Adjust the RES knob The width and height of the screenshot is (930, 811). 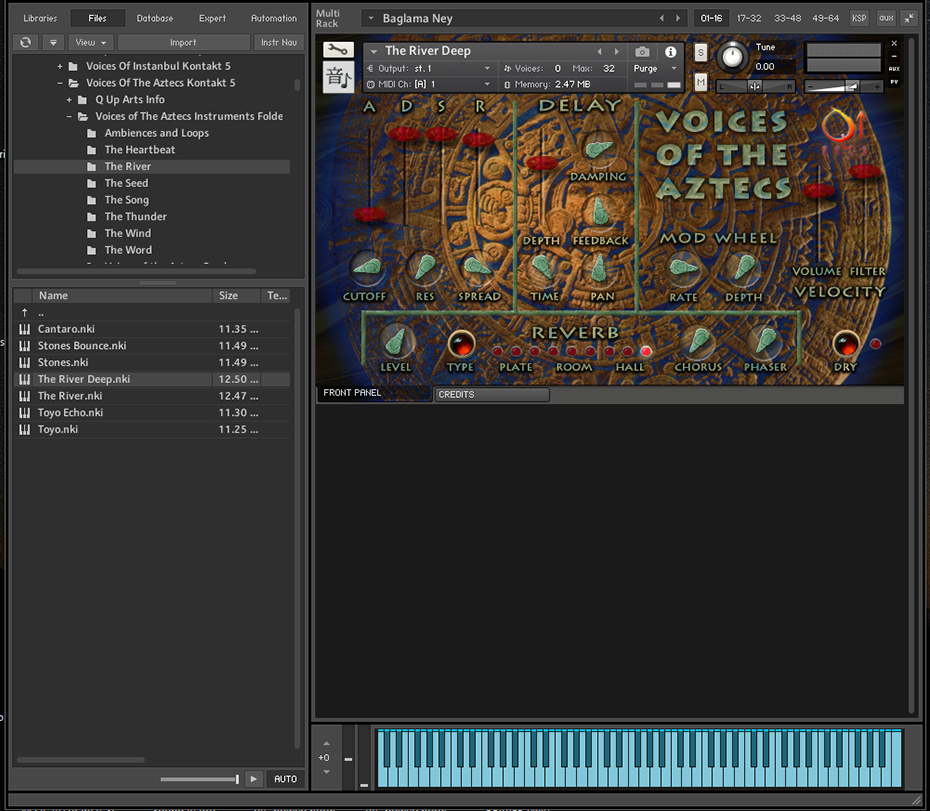(x=423, y=267)
